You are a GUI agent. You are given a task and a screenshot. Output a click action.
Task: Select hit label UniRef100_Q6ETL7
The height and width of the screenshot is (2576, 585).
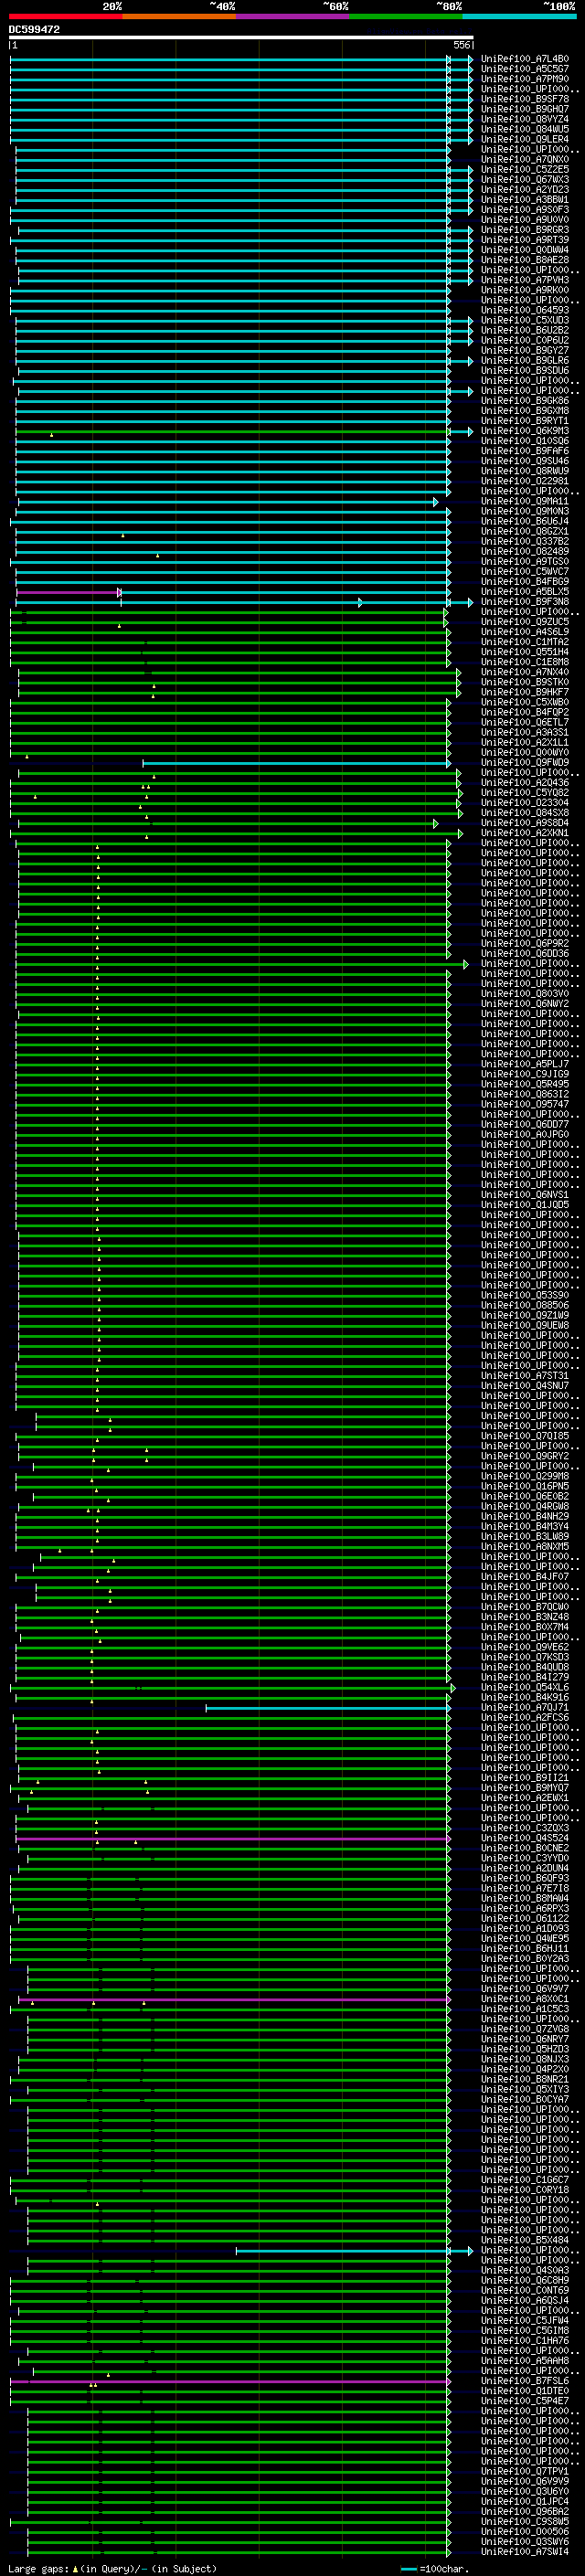coord(525,722)
